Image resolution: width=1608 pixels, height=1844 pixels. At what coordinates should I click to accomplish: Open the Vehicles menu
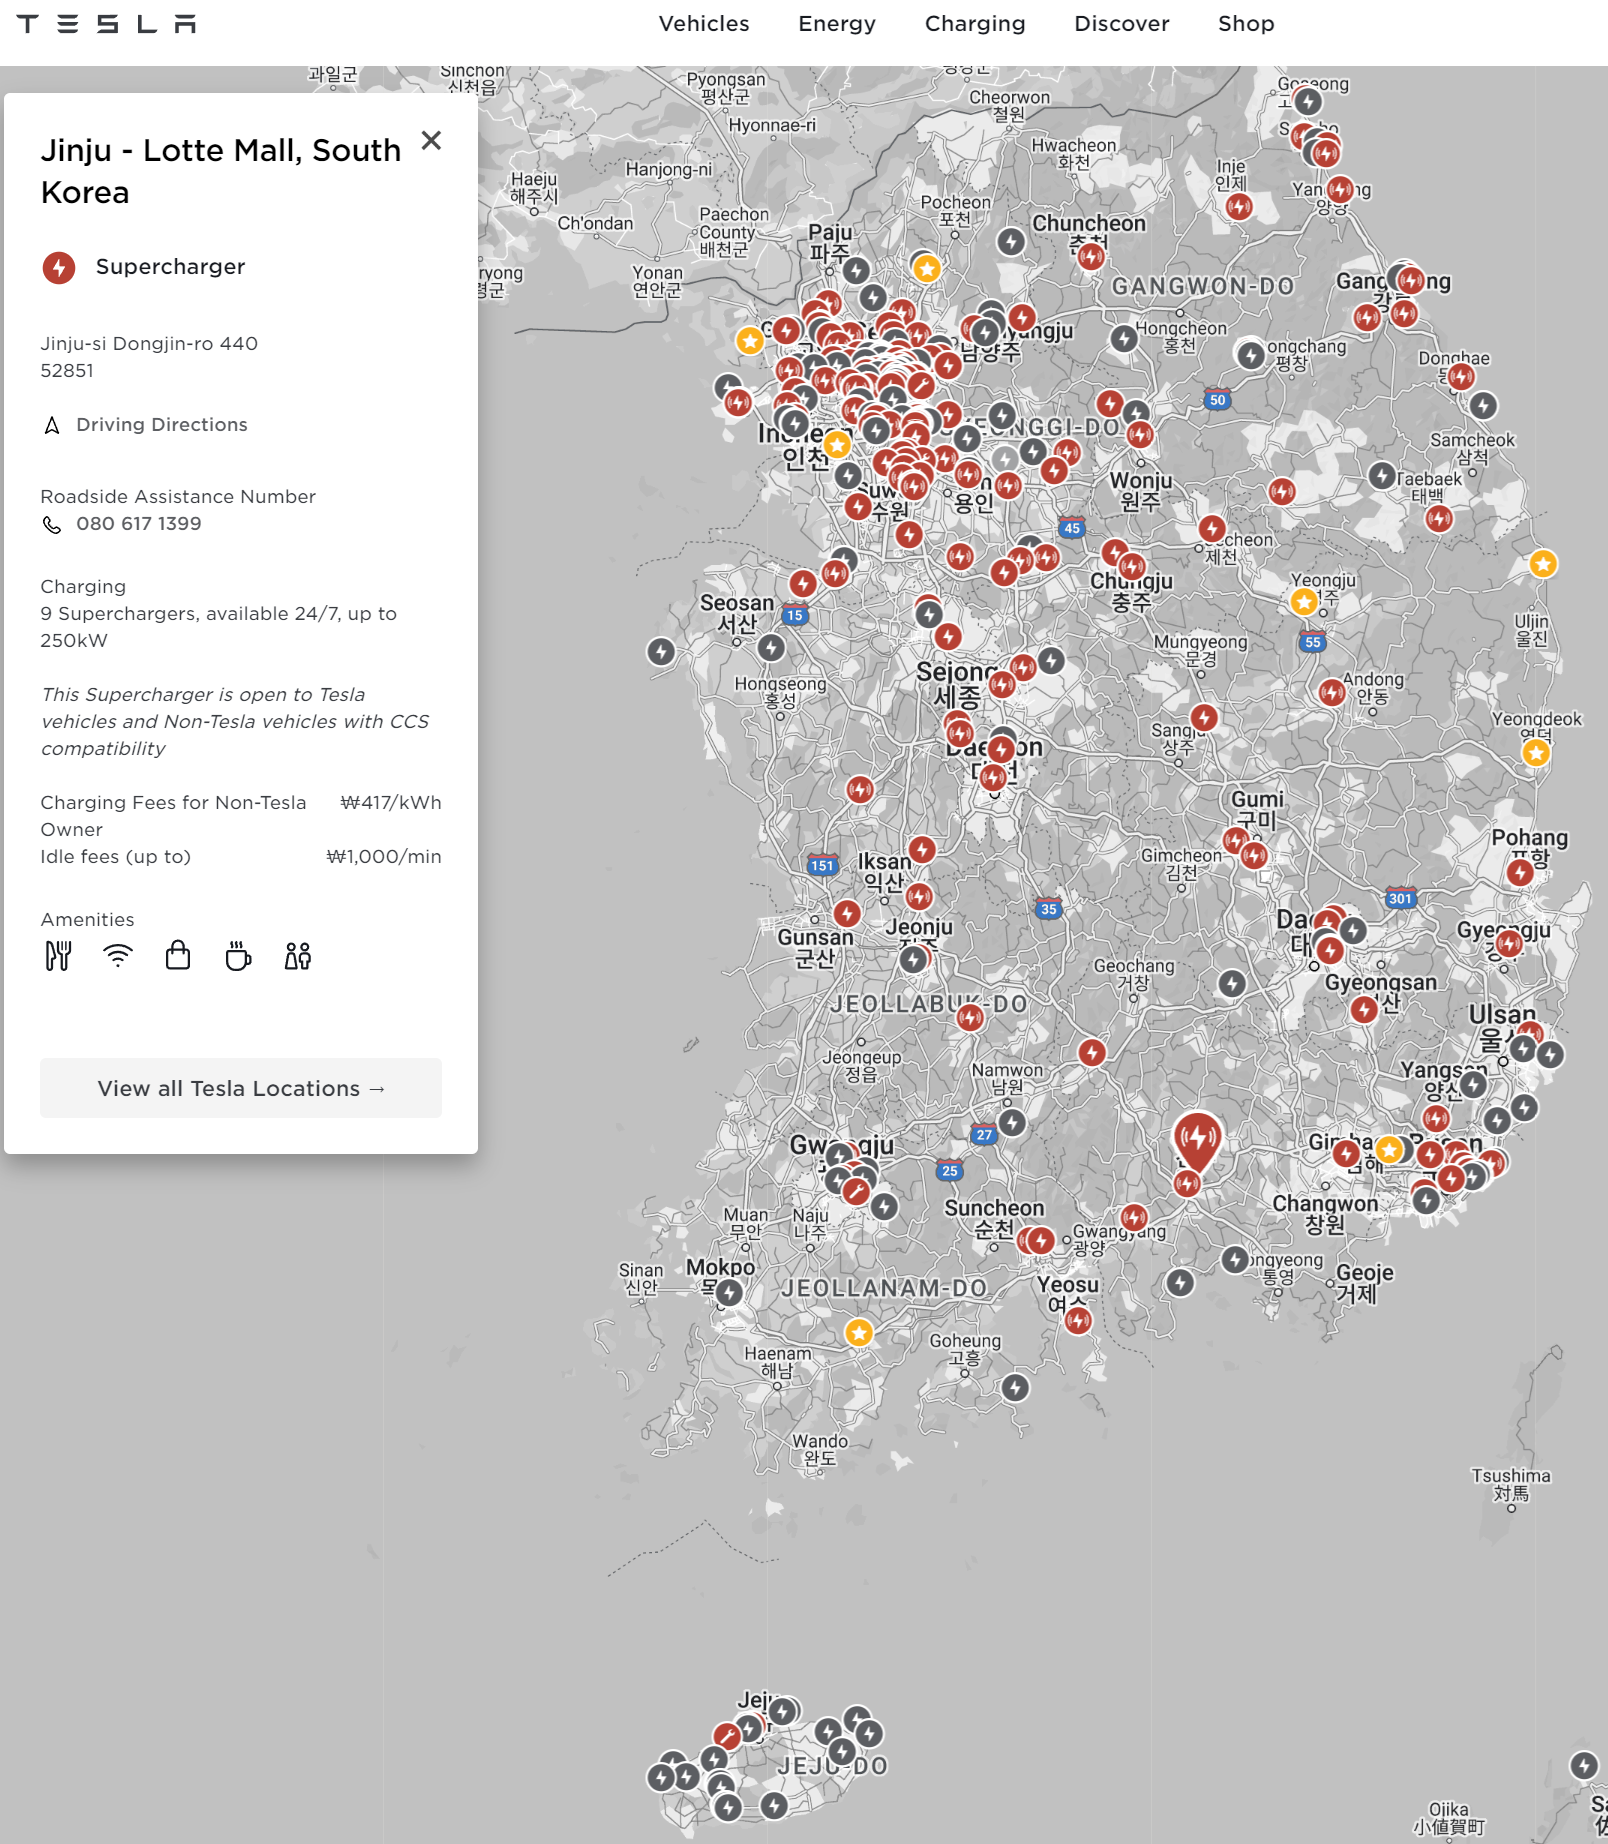point(704,24)
